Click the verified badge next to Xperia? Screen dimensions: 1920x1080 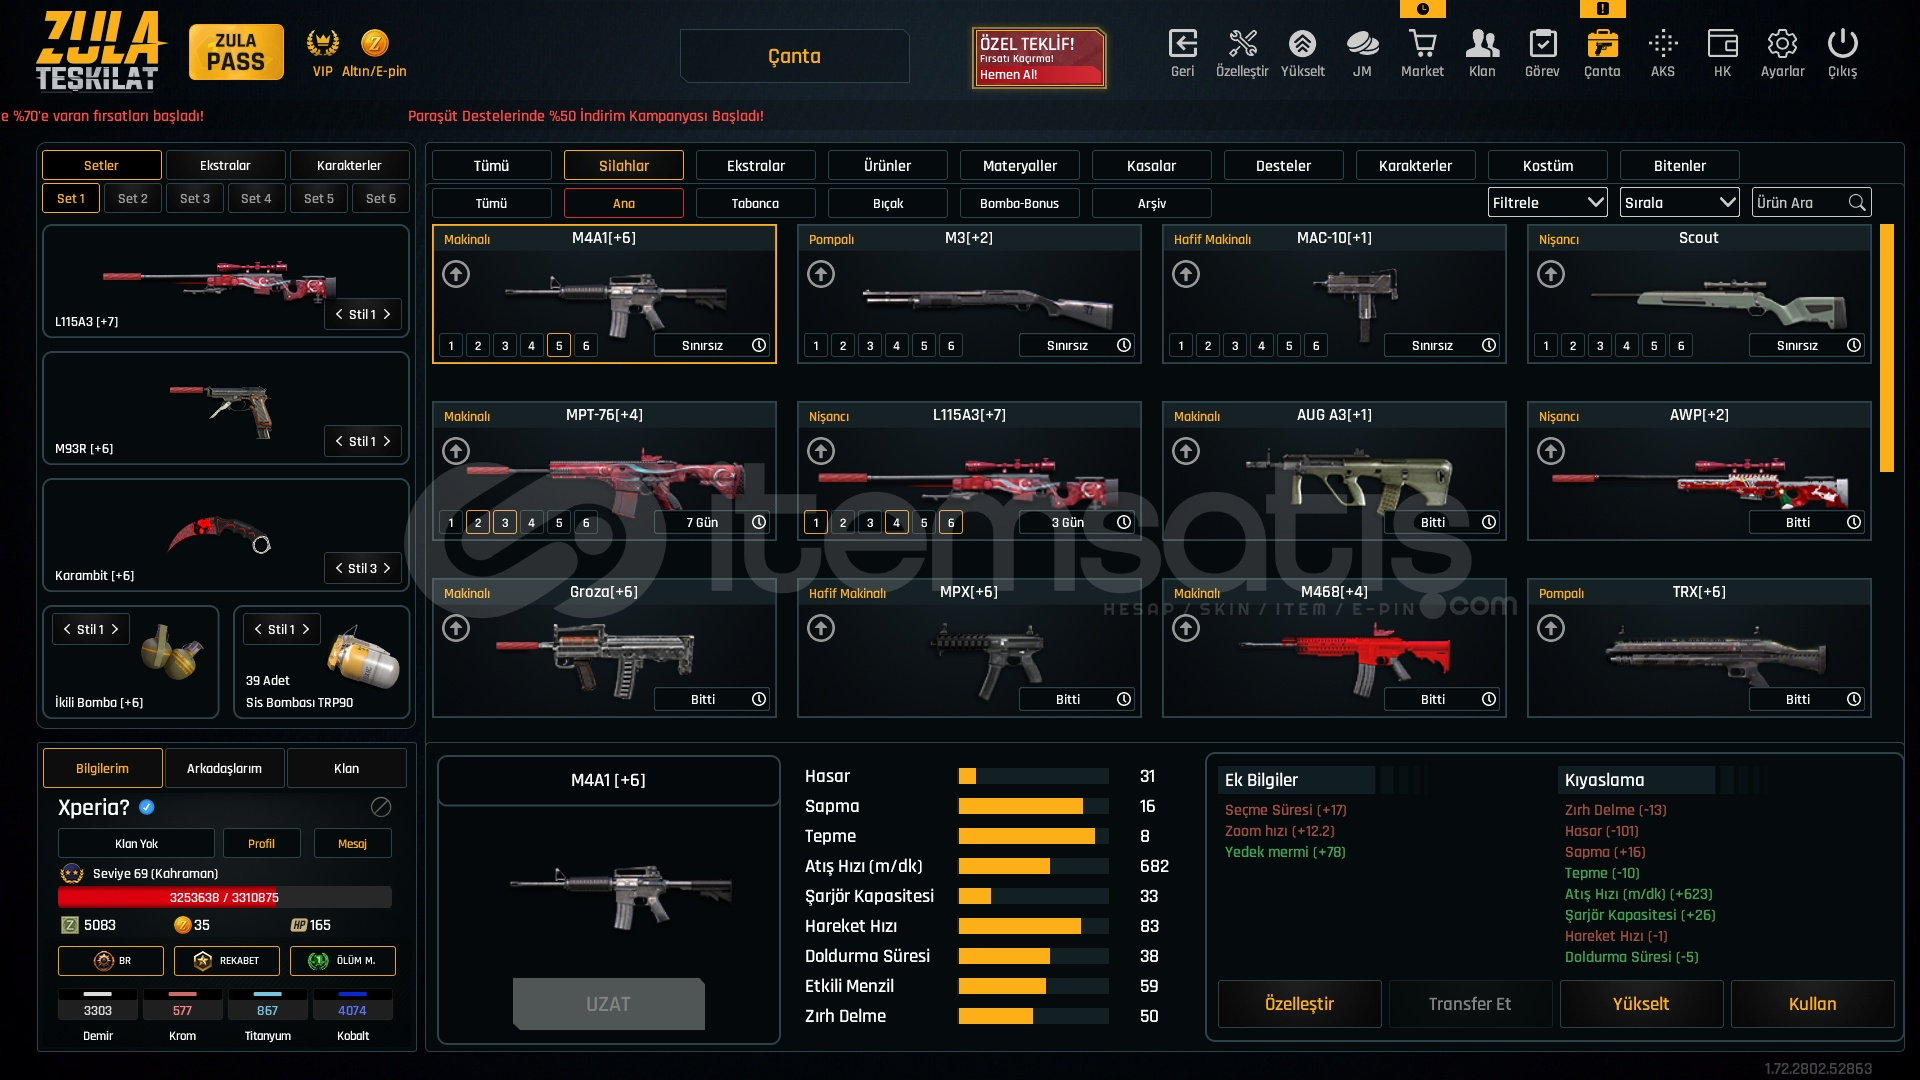[147, 807]
